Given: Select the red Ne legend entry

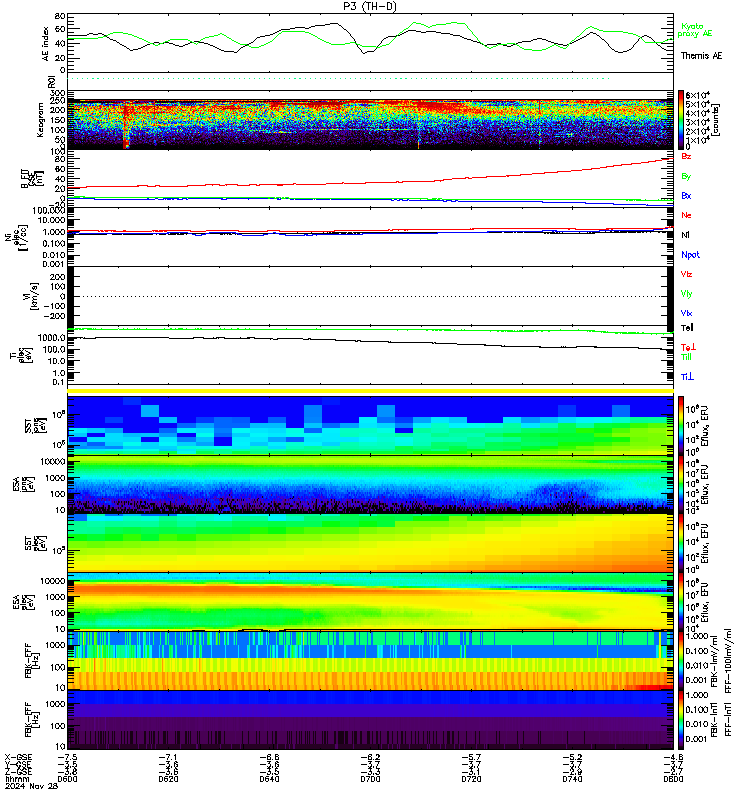Looking at the screenshot, I should point(686,215).
